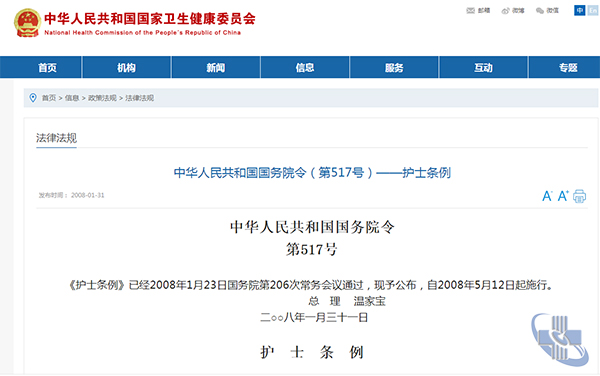Screen dimensions: 600x376
Task: Open the 专题 navigation menu
Action: 568,68
